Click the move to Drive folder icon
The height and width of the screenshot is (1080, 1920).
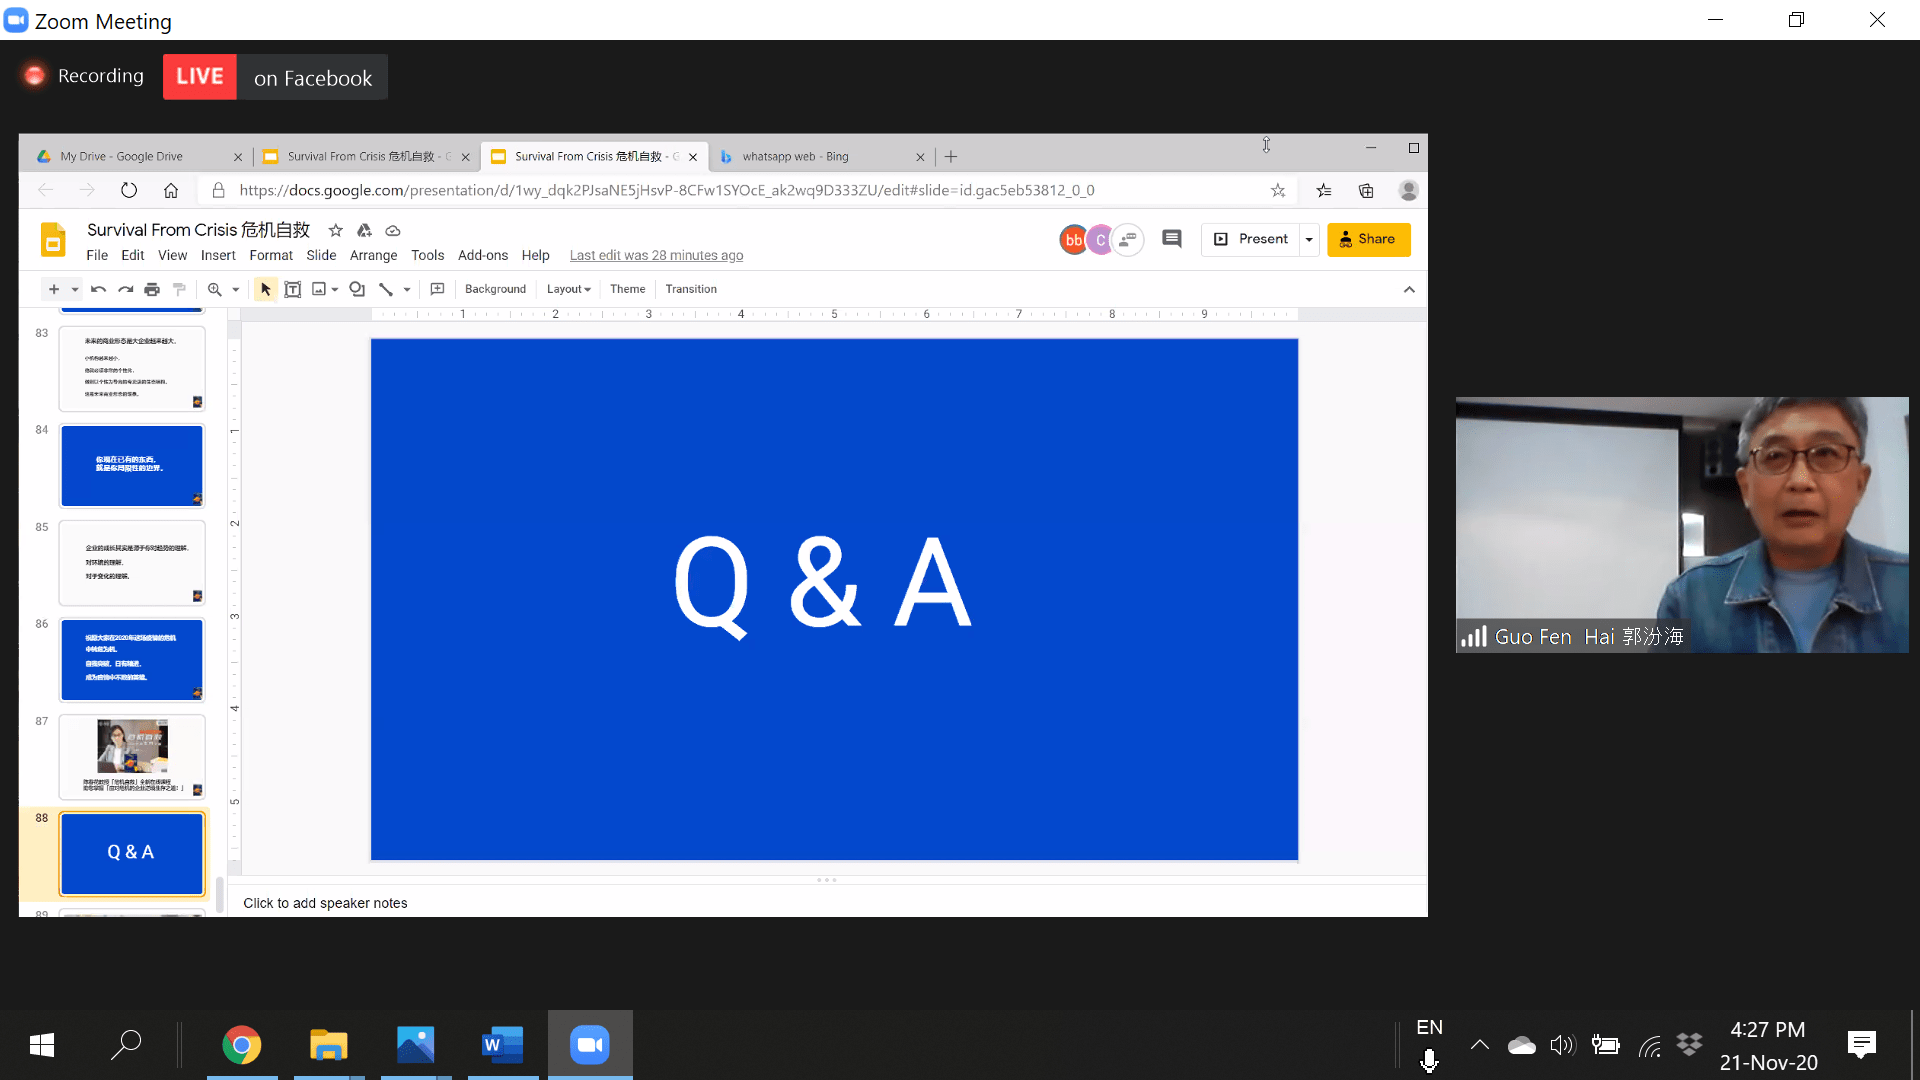[364, 230]
